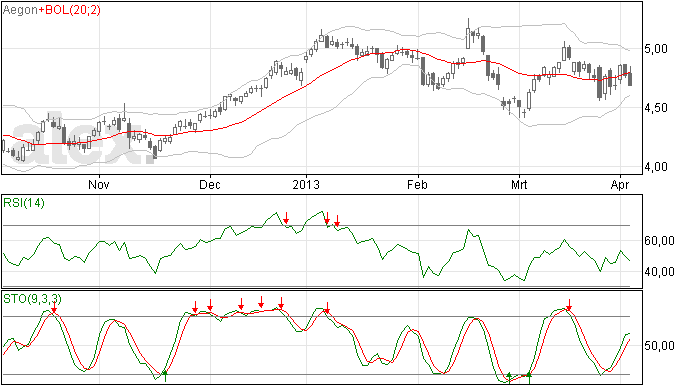Click the 60,00 RSI axis value
Image resolution: width=690 pixels, height=387 pixels.
(x=660, y=241)
